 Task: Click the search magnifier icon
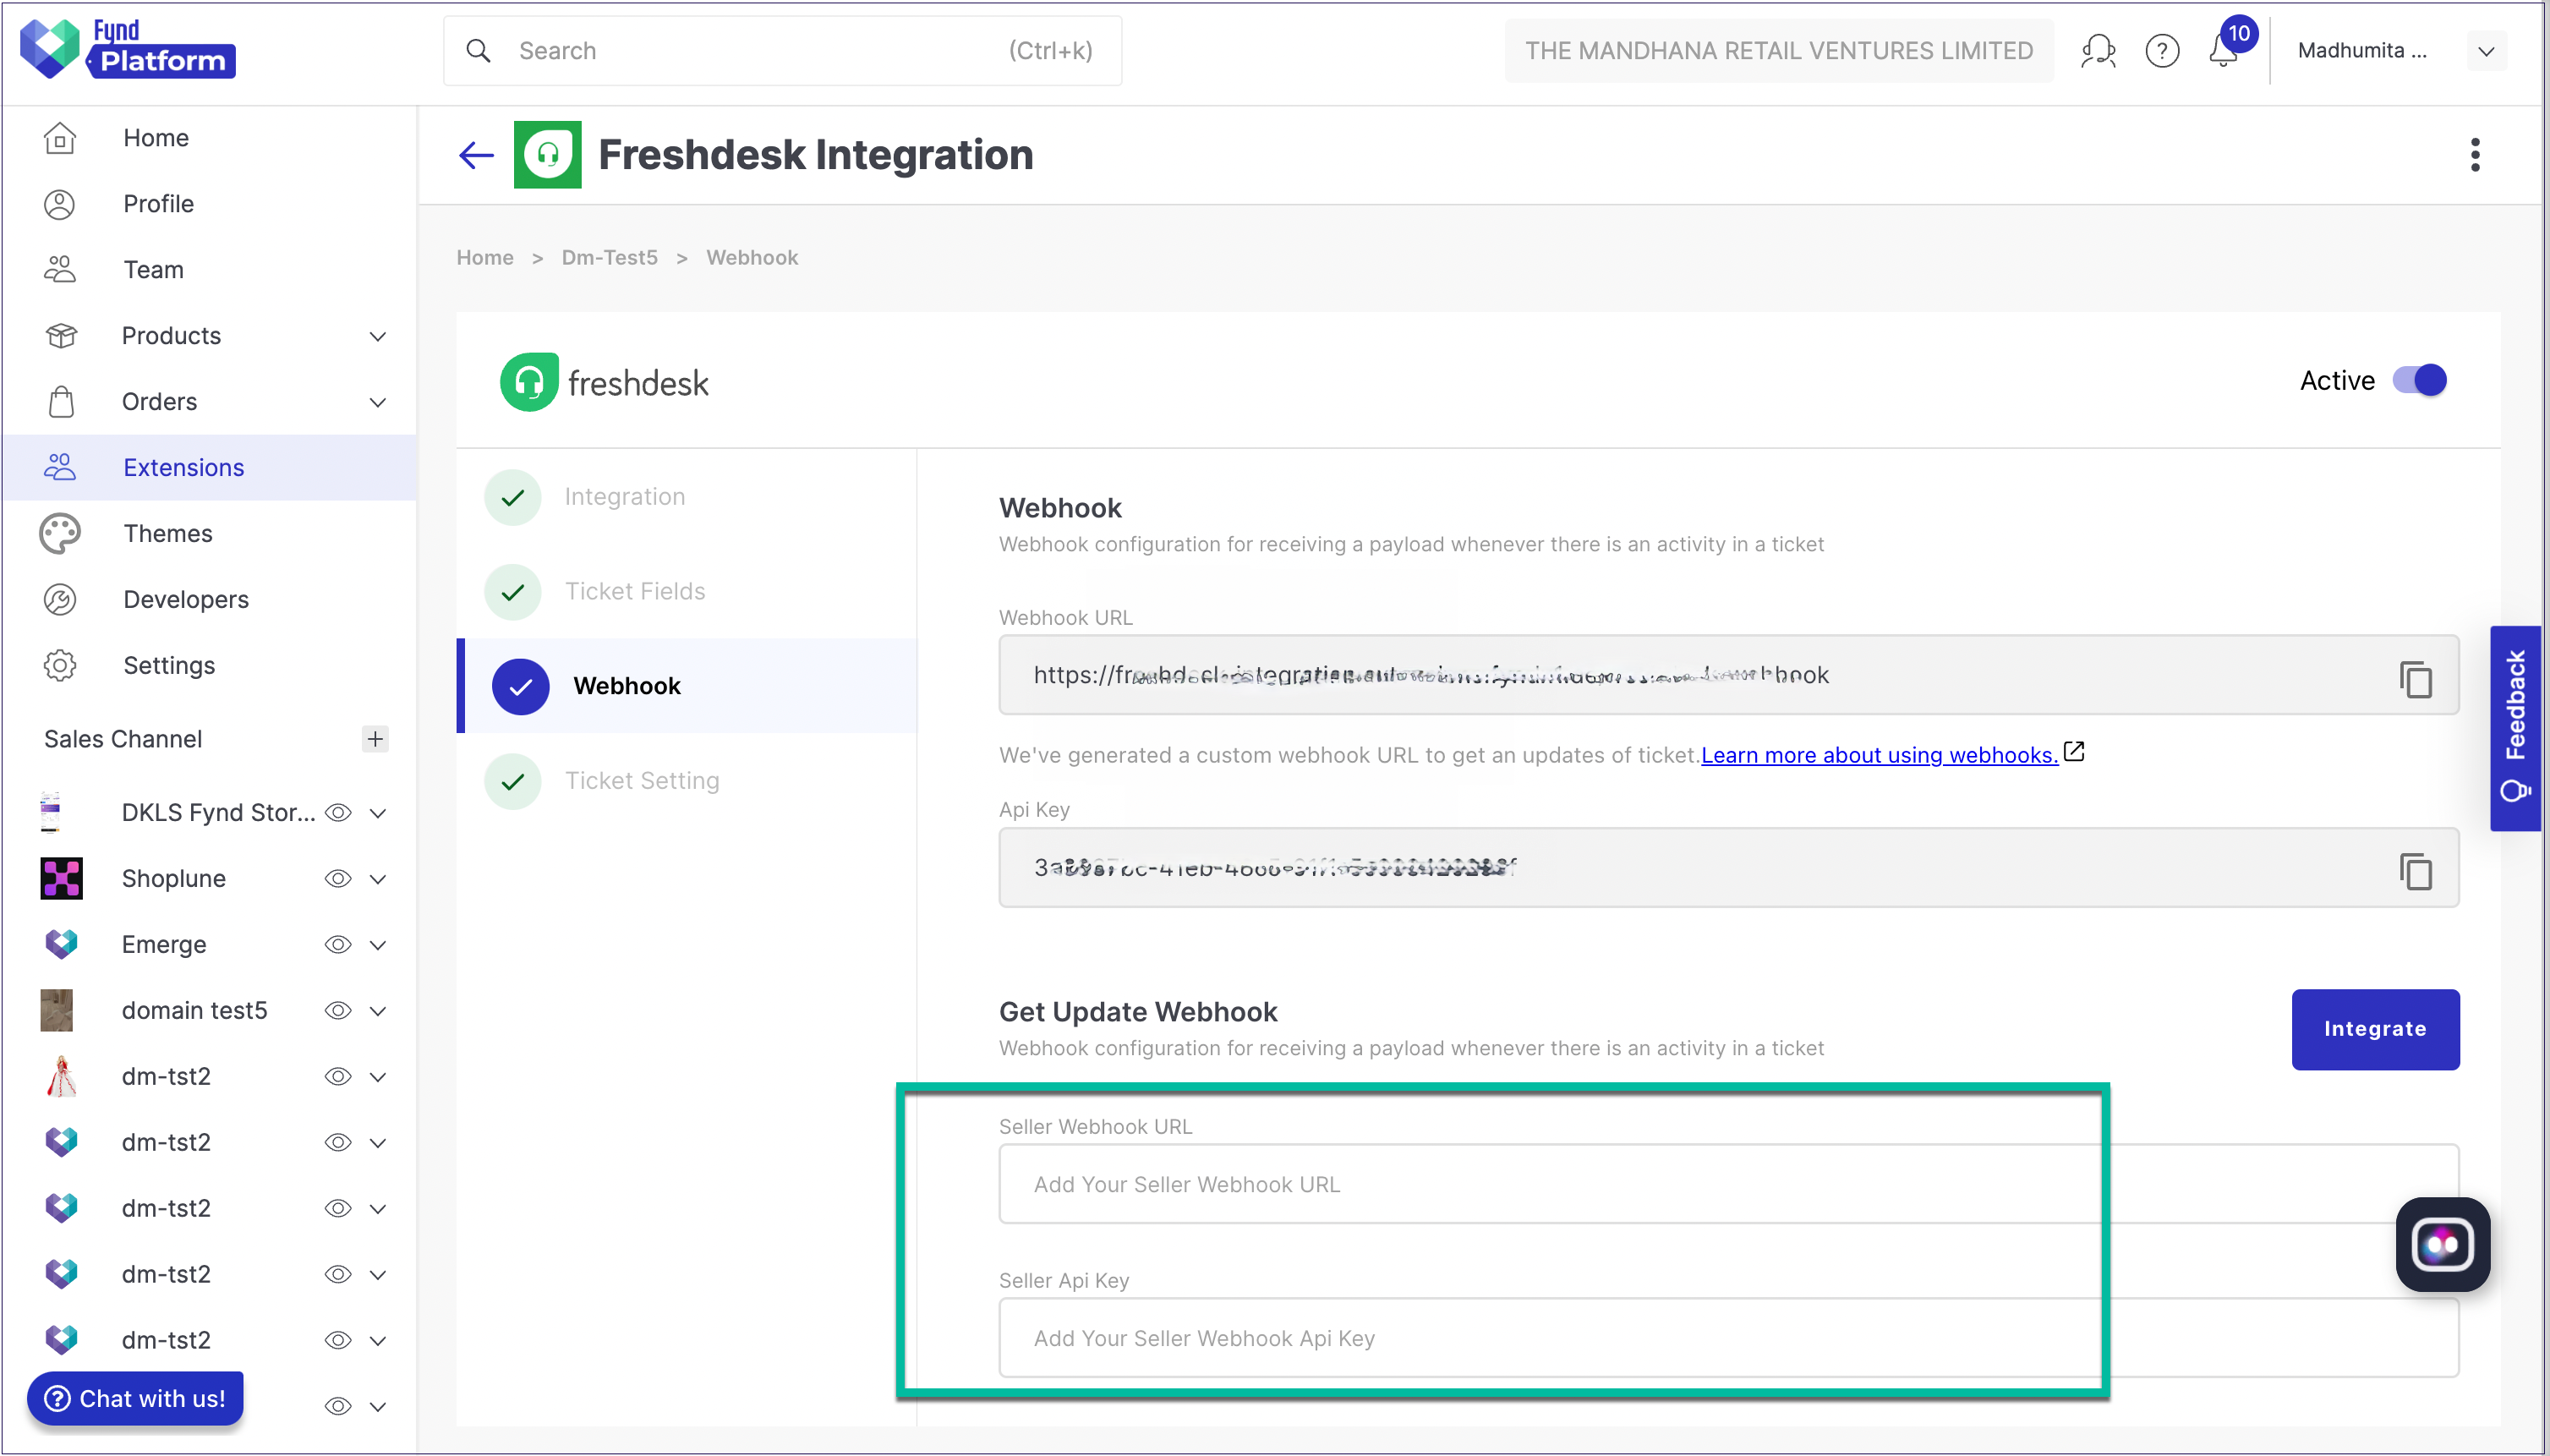click(x=478, y=50)
